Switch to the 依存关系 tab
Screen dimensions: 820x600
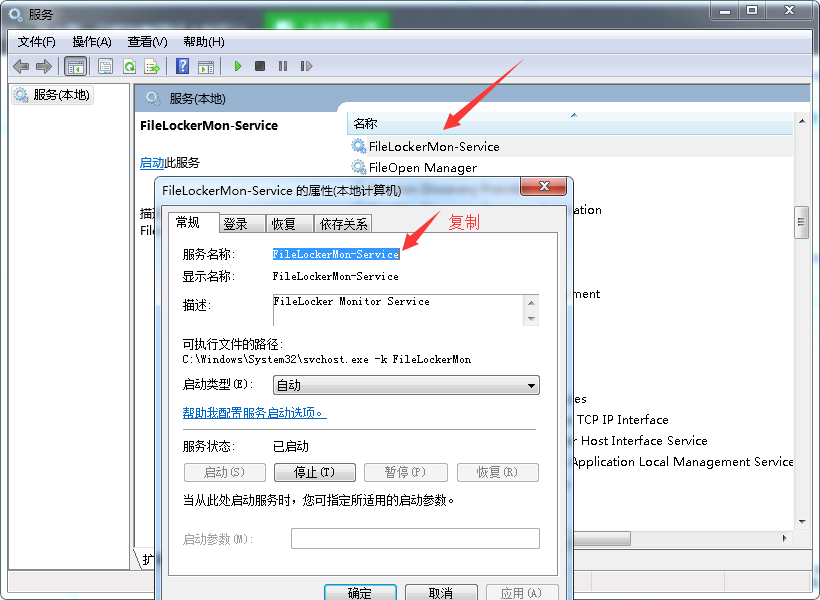(x=343, y=224)
